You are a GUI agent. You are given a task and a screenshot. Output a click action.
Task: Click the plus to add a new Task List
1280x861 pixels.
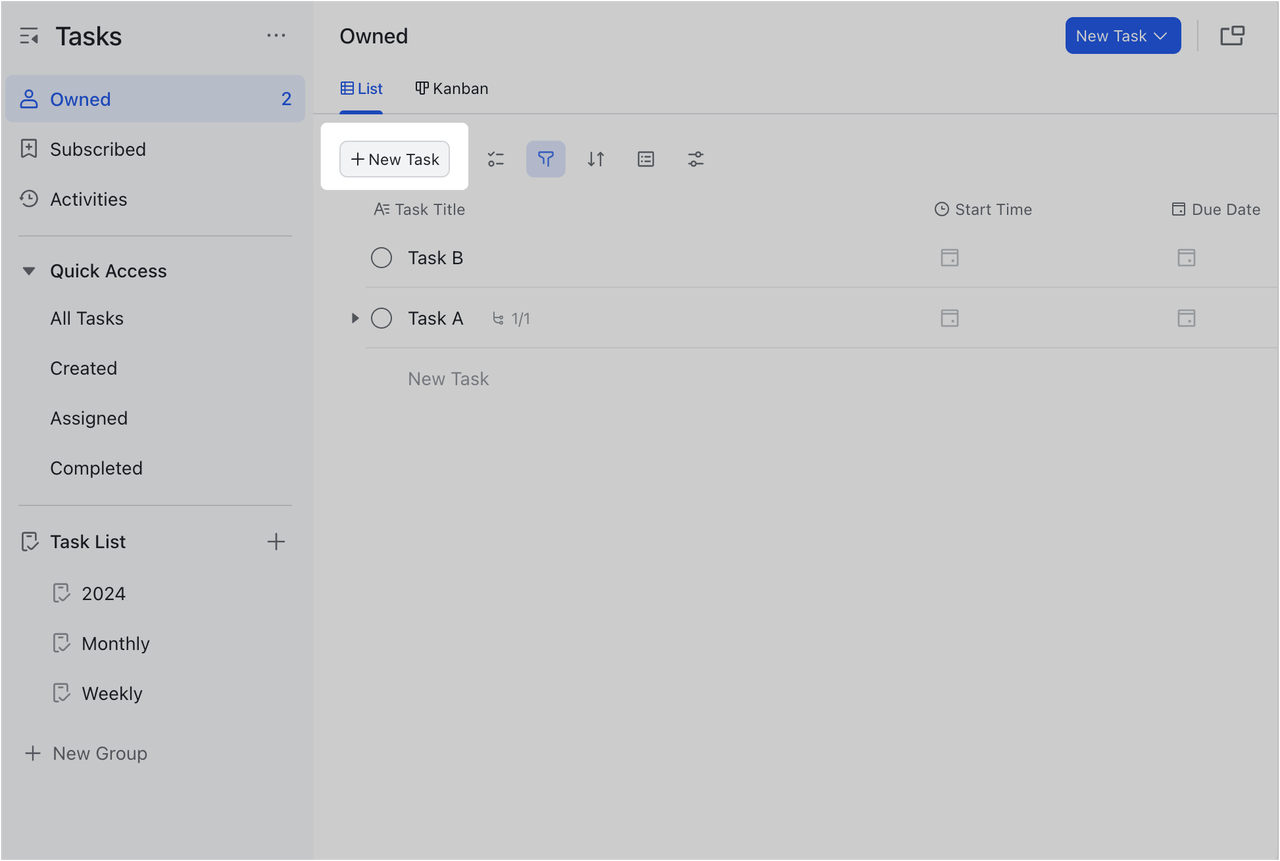(276, 541)
